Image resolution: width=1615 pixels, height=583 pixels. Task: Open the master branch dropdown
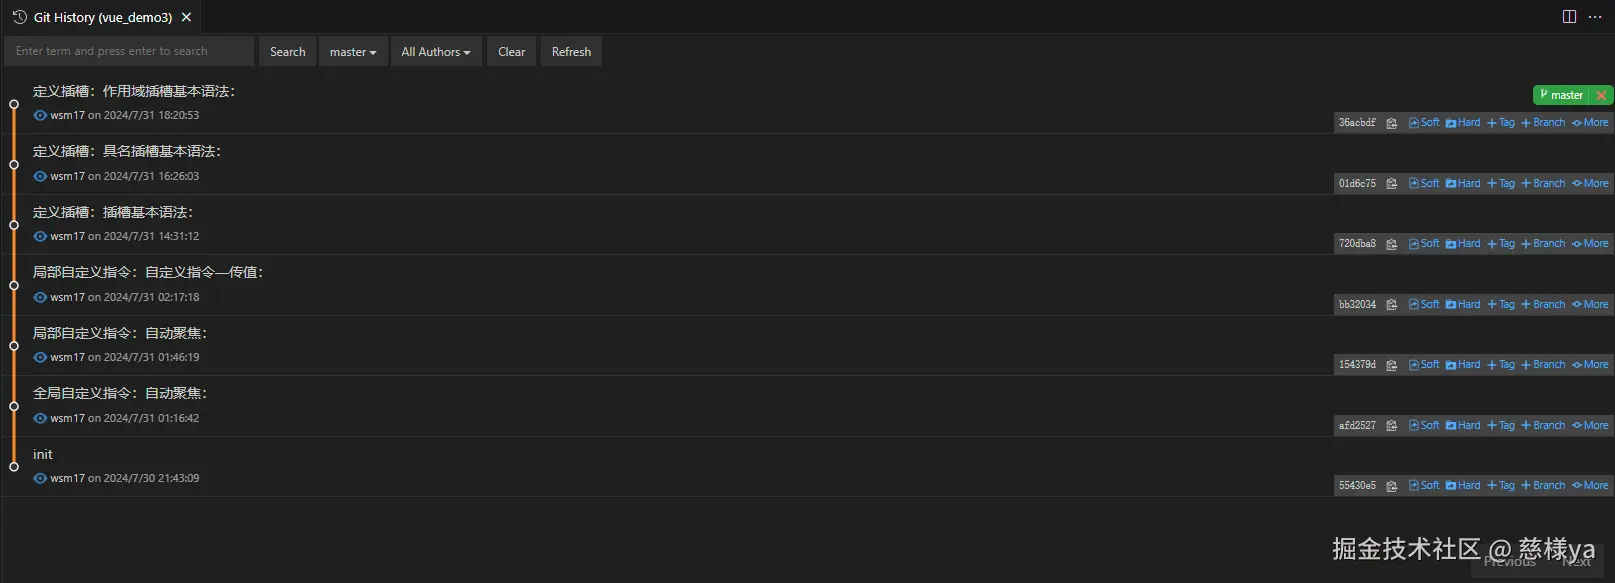(353, 52)
